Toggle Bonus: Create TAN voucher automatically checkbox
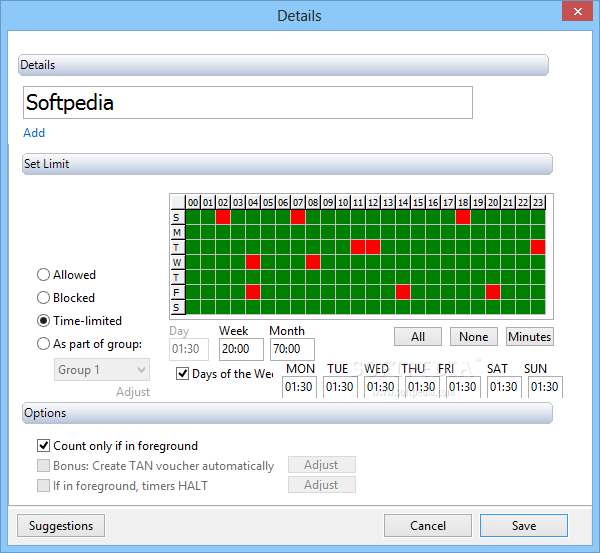 [43, 466]
